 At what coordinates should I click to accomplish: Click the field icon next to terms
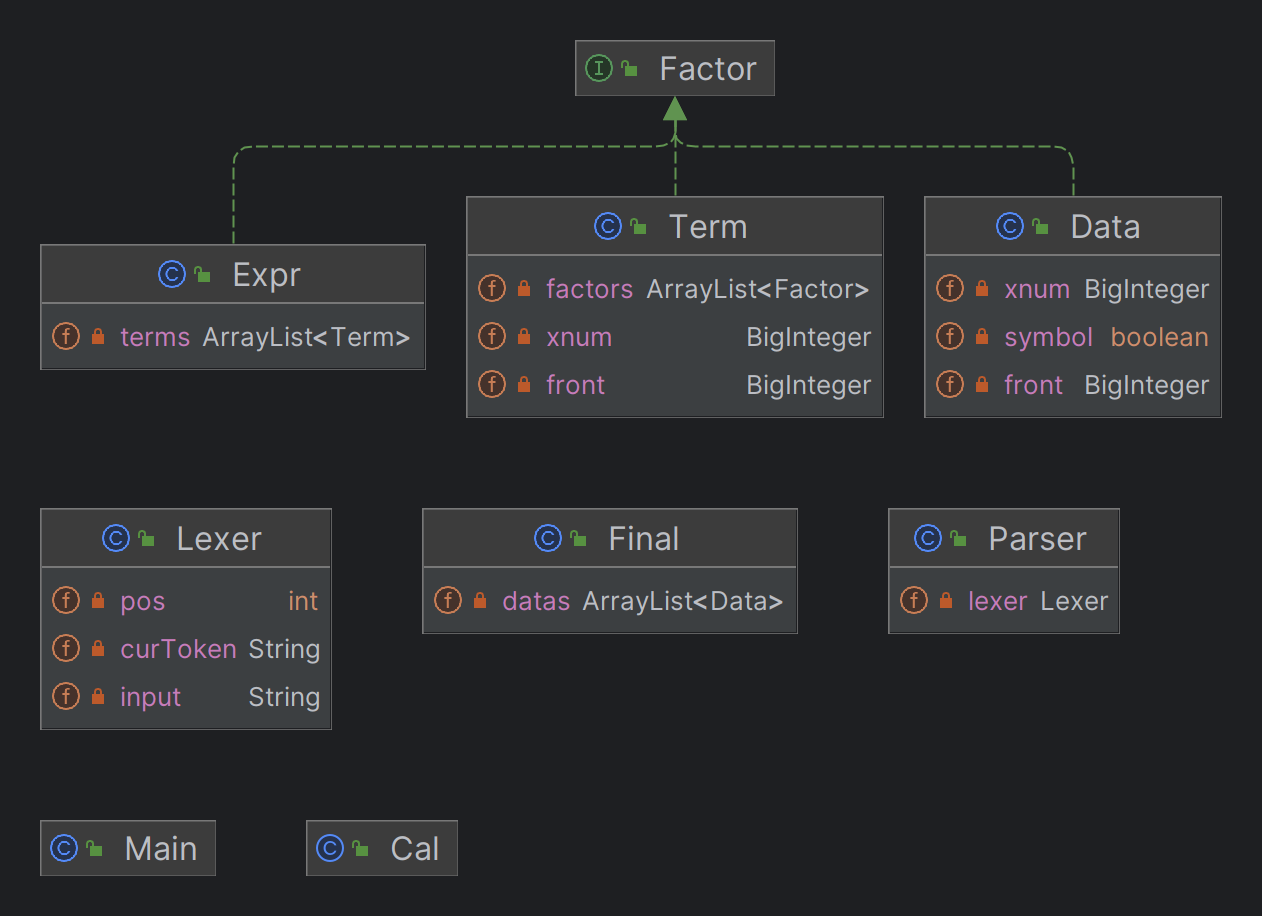66,336
